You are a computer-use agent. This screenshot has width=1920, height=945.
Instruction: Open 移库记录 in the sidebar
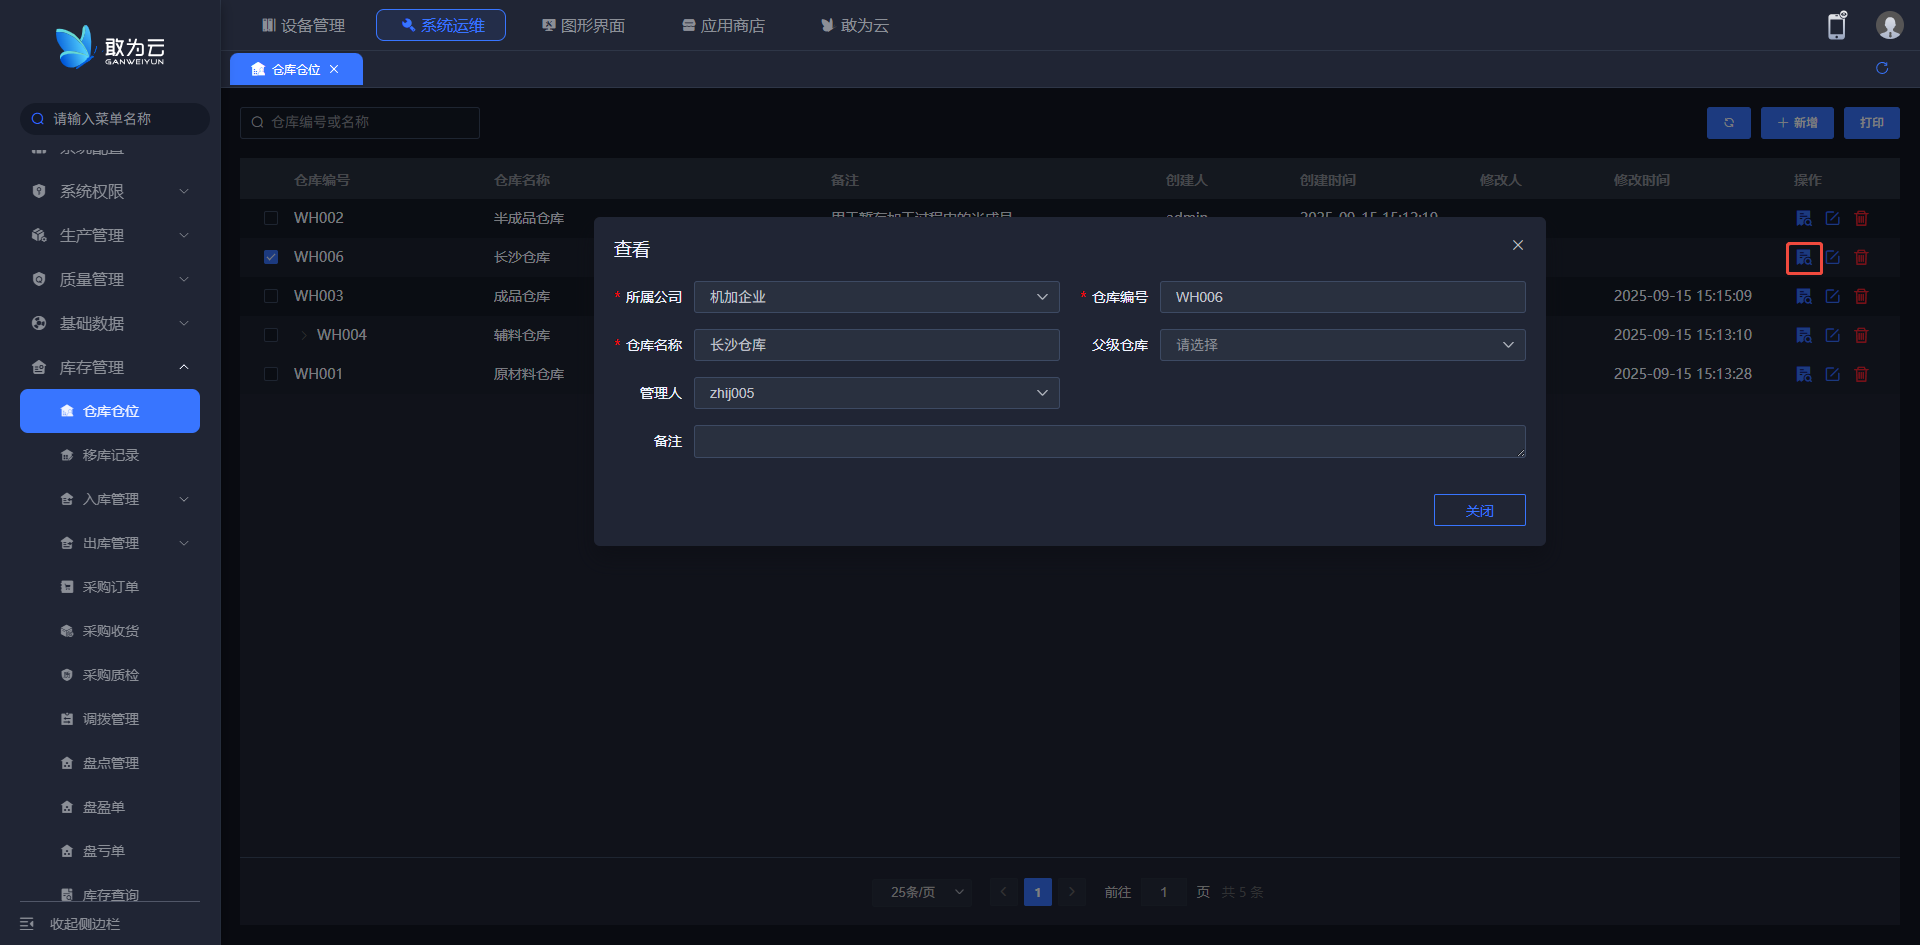(x=110, y=455)
